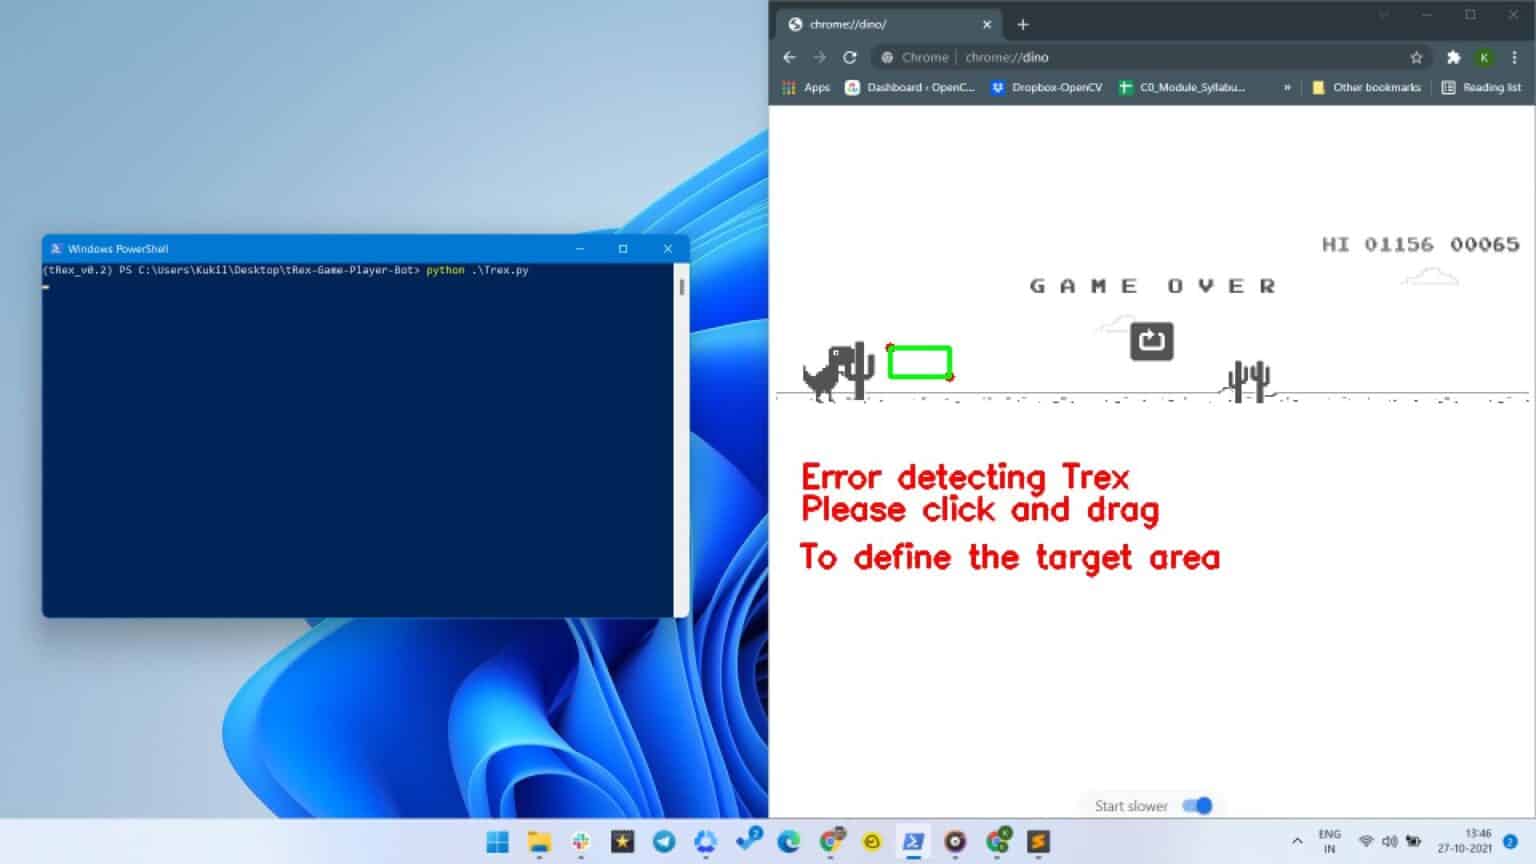Bookmark this page with the star icon
1536x864 pixels.
(1416, 58)
